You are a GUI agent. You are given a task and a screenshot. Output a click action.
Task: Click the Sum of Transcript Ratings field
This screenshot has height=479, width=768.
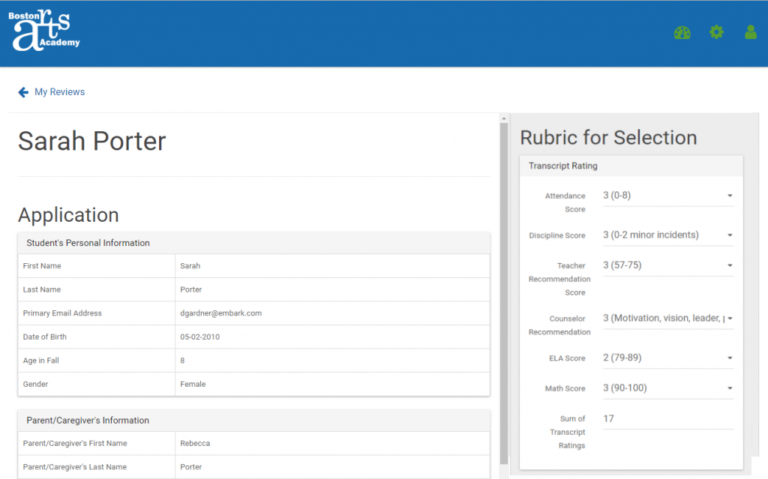[667, 419]
